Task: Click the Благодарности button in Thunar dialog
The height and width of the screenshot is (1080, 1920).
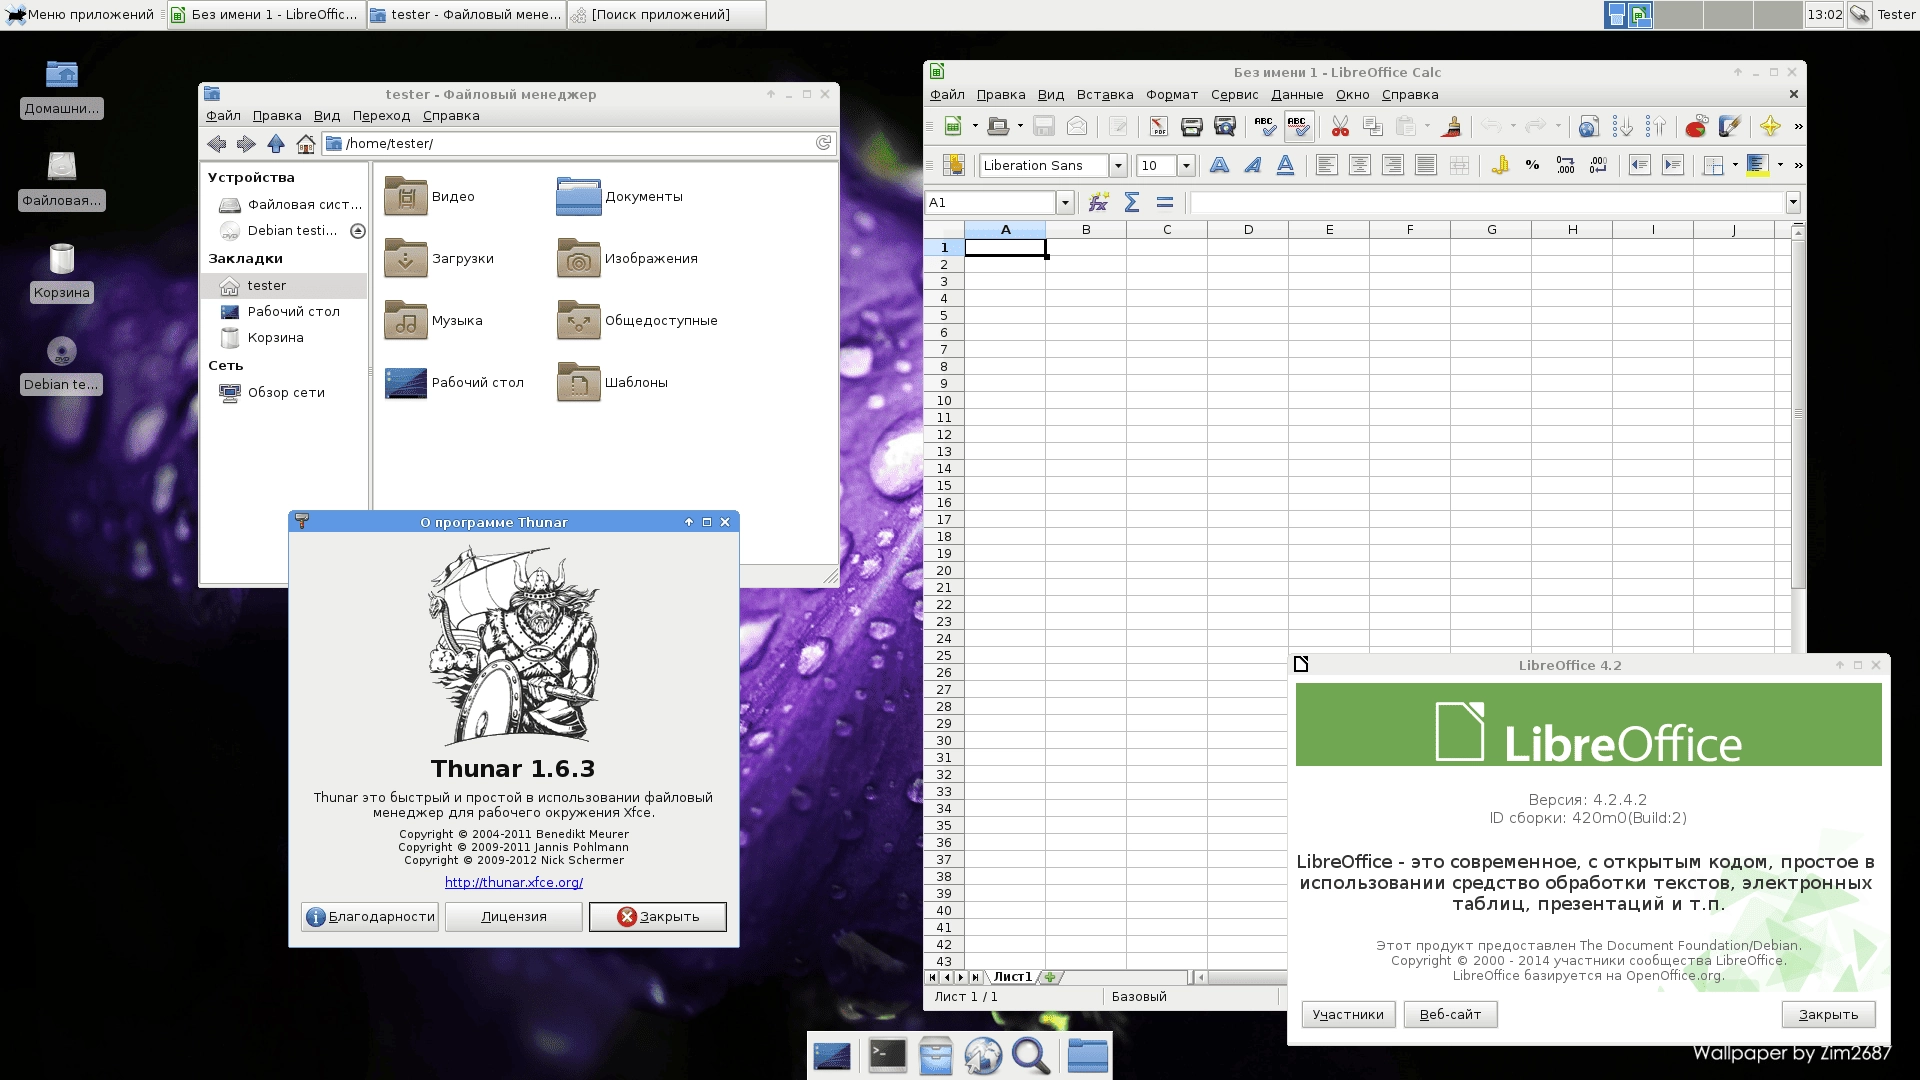Action: [370, 917]
